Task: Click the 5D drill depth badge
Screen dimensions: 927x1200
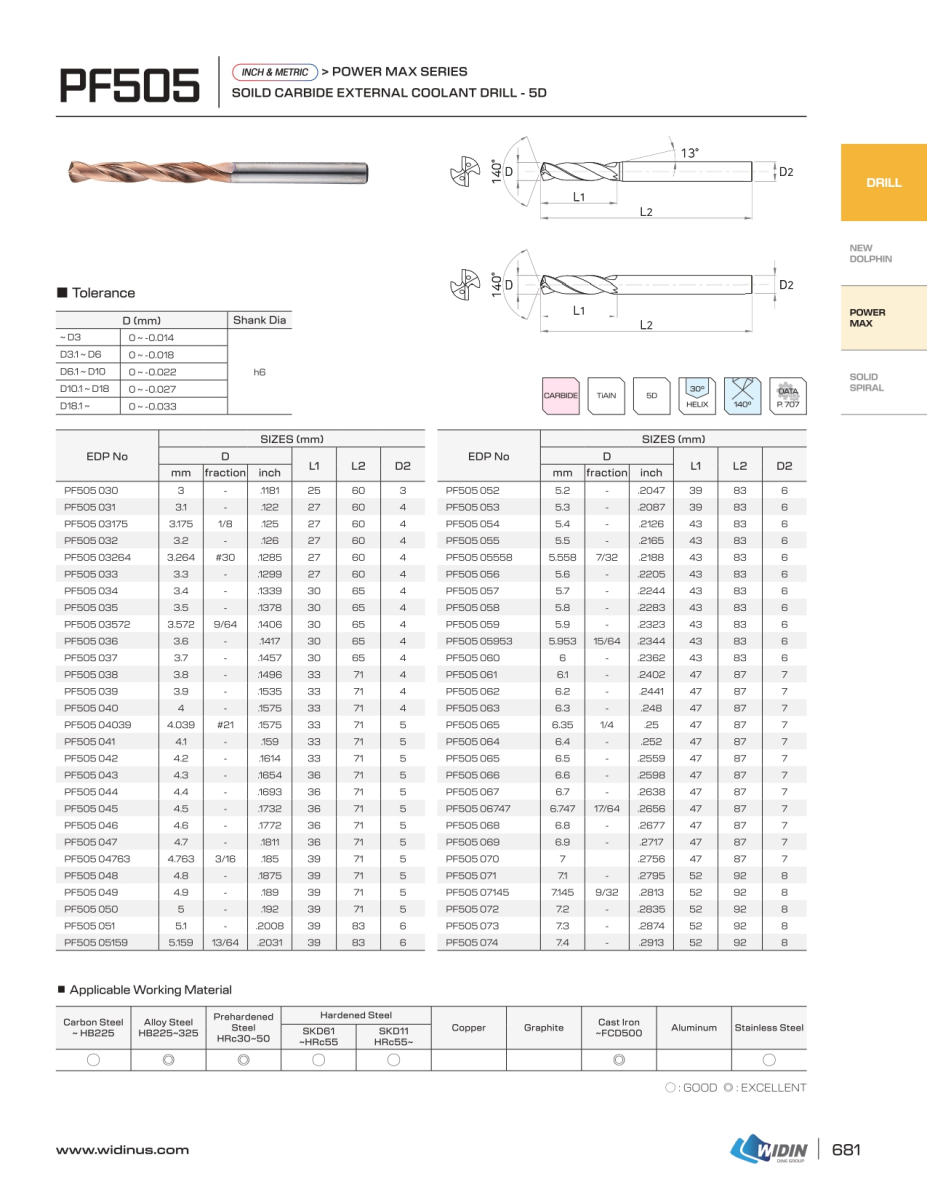Action: 651,396
